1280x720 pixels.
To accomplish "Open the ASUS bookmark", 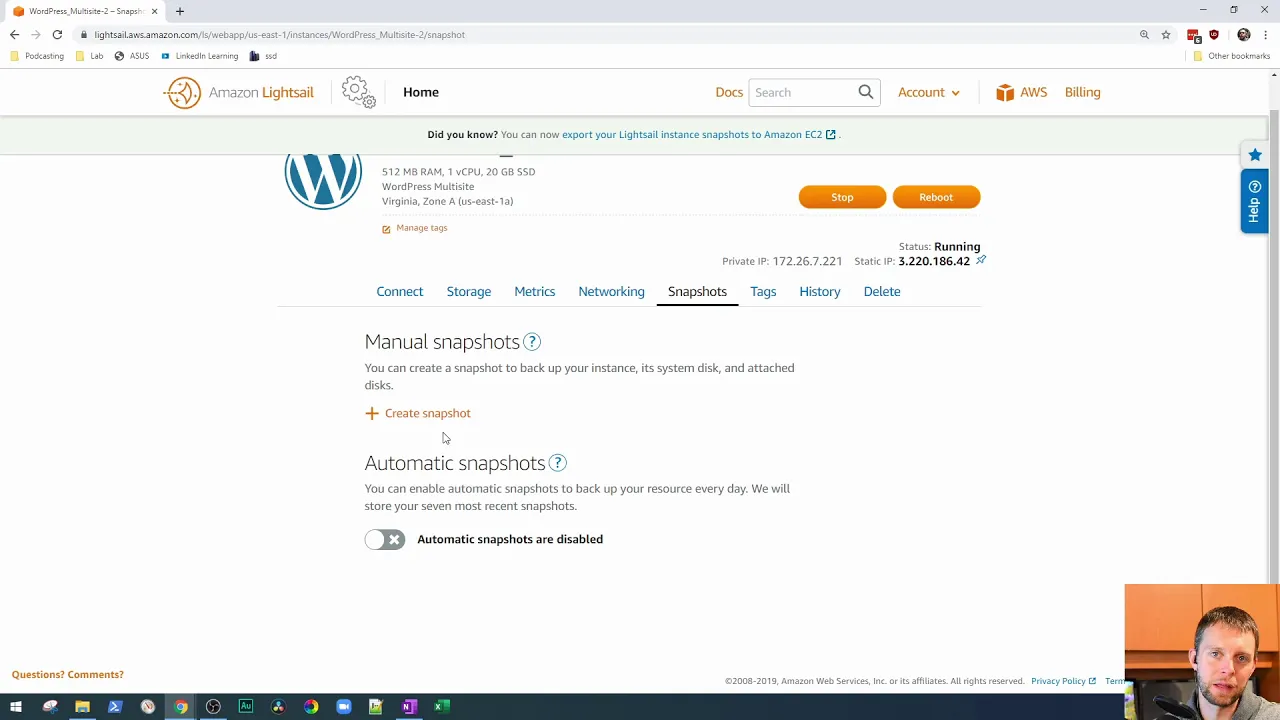I will (132, 56).
